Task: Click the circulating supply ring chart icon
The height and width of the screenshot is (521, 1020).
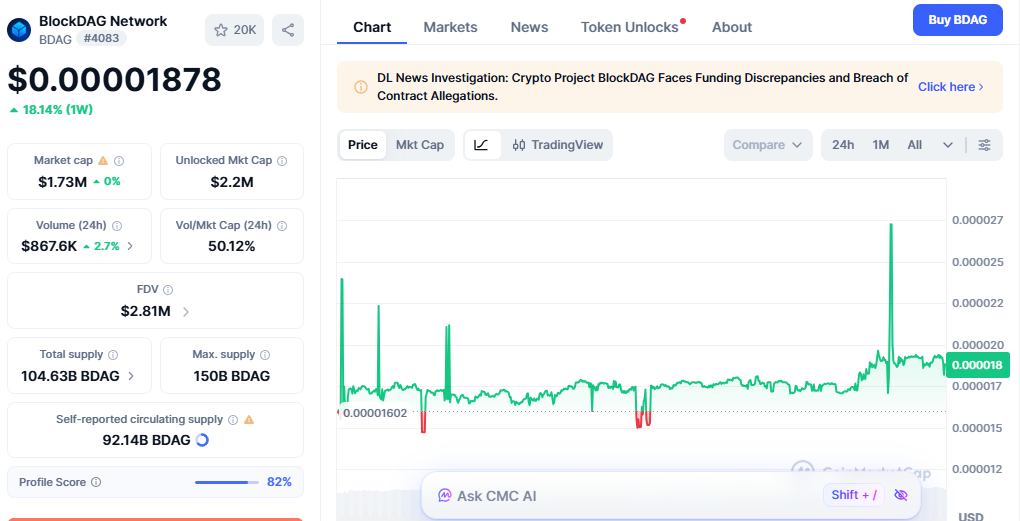Action: (x=202, y=440)
